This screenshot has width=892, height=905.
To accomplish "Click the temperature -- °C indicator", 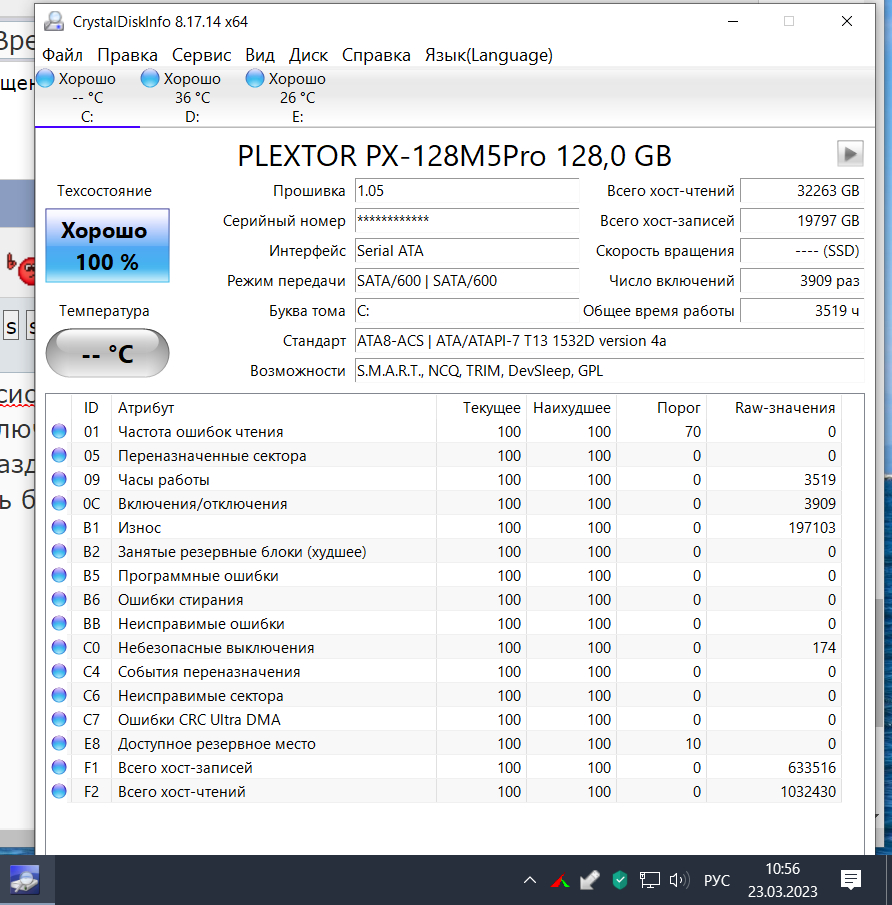I will click(107, 353).
